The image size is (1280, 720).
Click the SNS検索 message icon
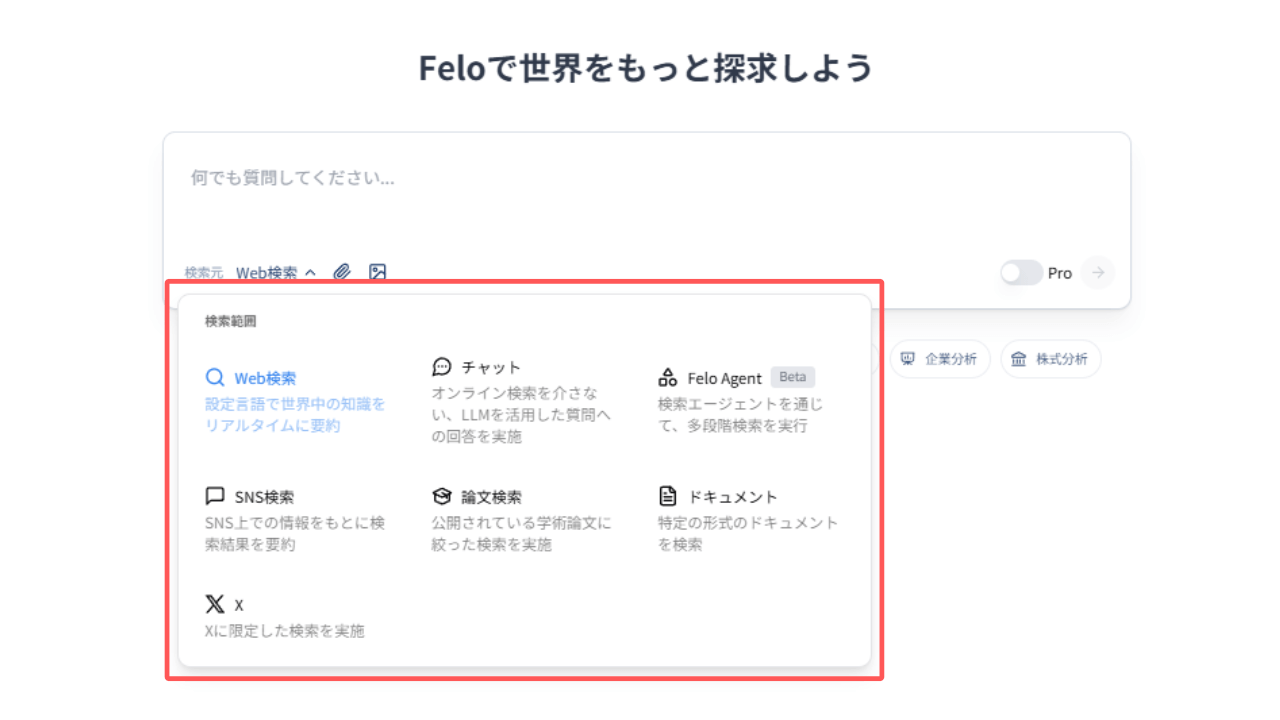click(215, 496)
